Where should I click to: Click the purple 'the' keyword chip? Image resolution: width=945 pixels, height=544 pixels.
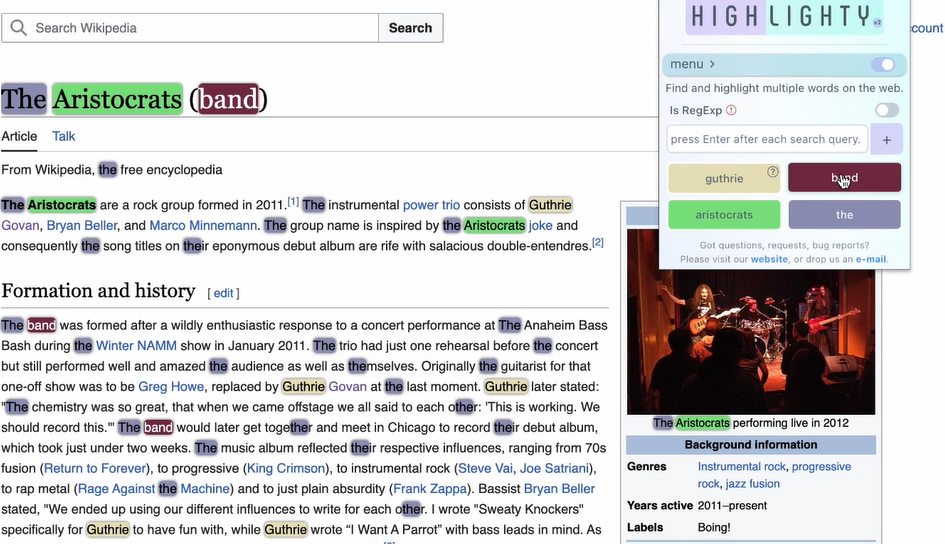pyautogui.click(x=844, y=214)
